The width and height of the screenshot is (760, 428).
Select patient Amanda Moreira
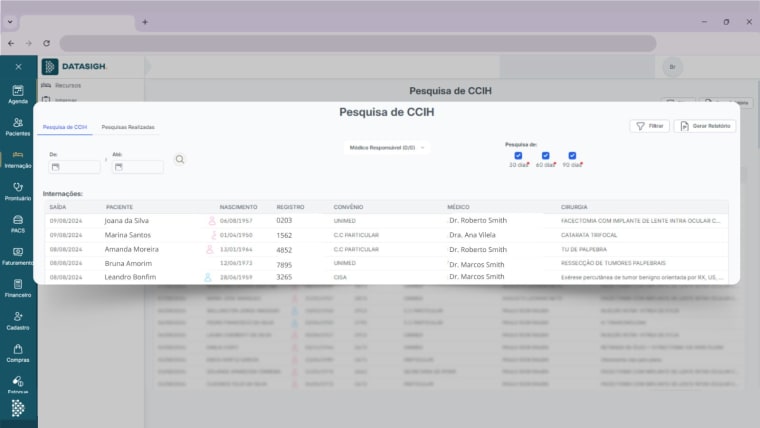point(131,249)
